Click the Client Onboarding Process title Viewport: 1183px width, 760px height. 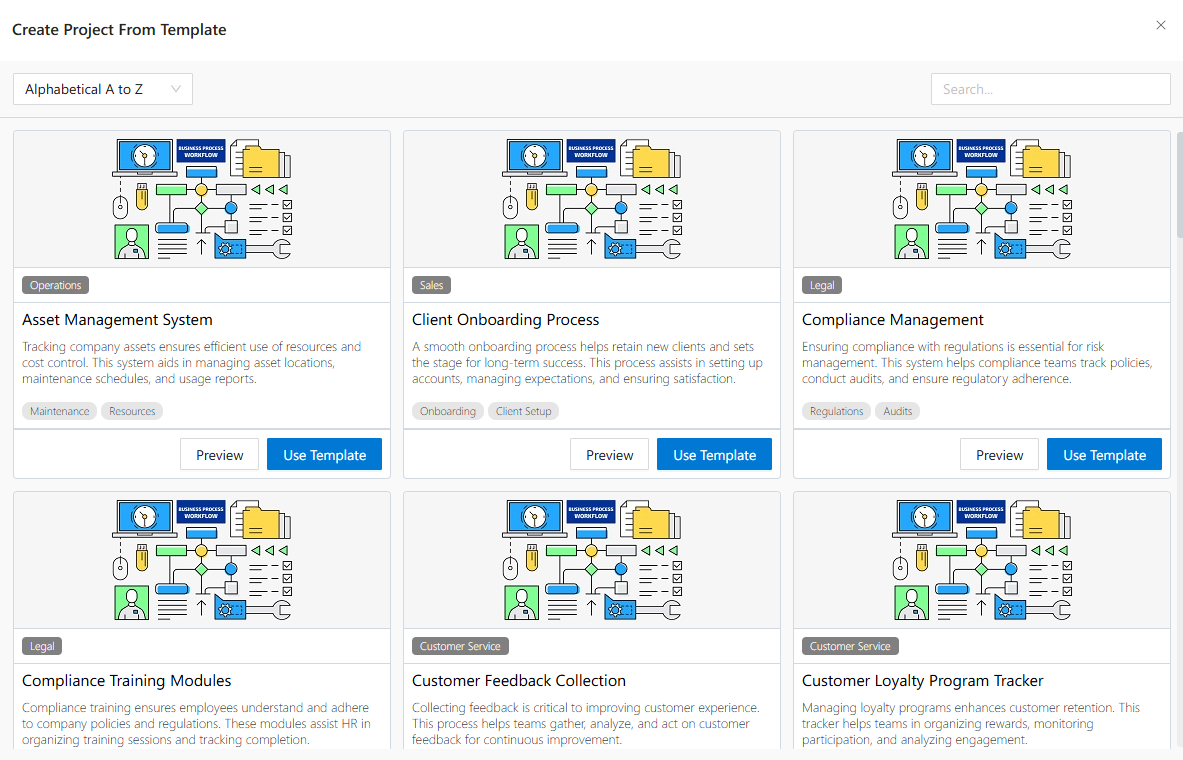click(505, 320)
